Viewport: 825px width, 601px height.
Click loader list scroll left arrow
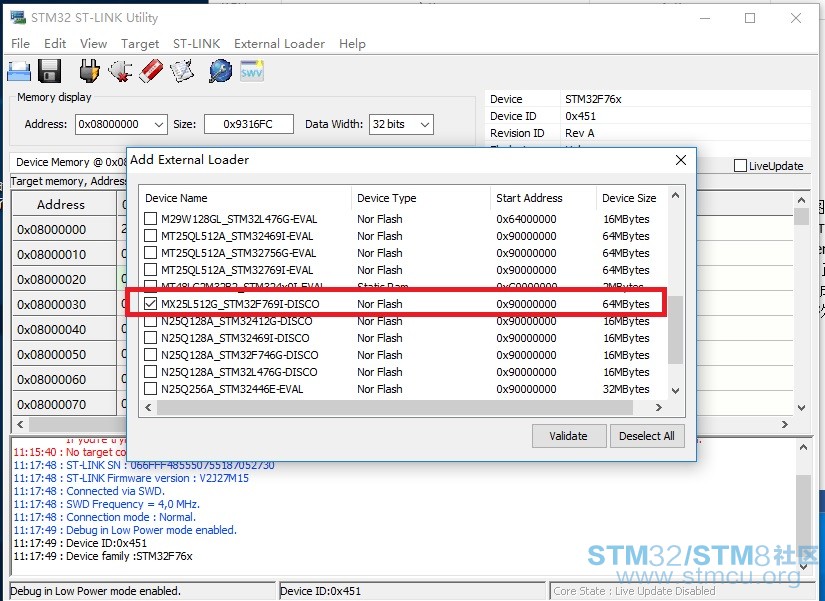[148, 407]
